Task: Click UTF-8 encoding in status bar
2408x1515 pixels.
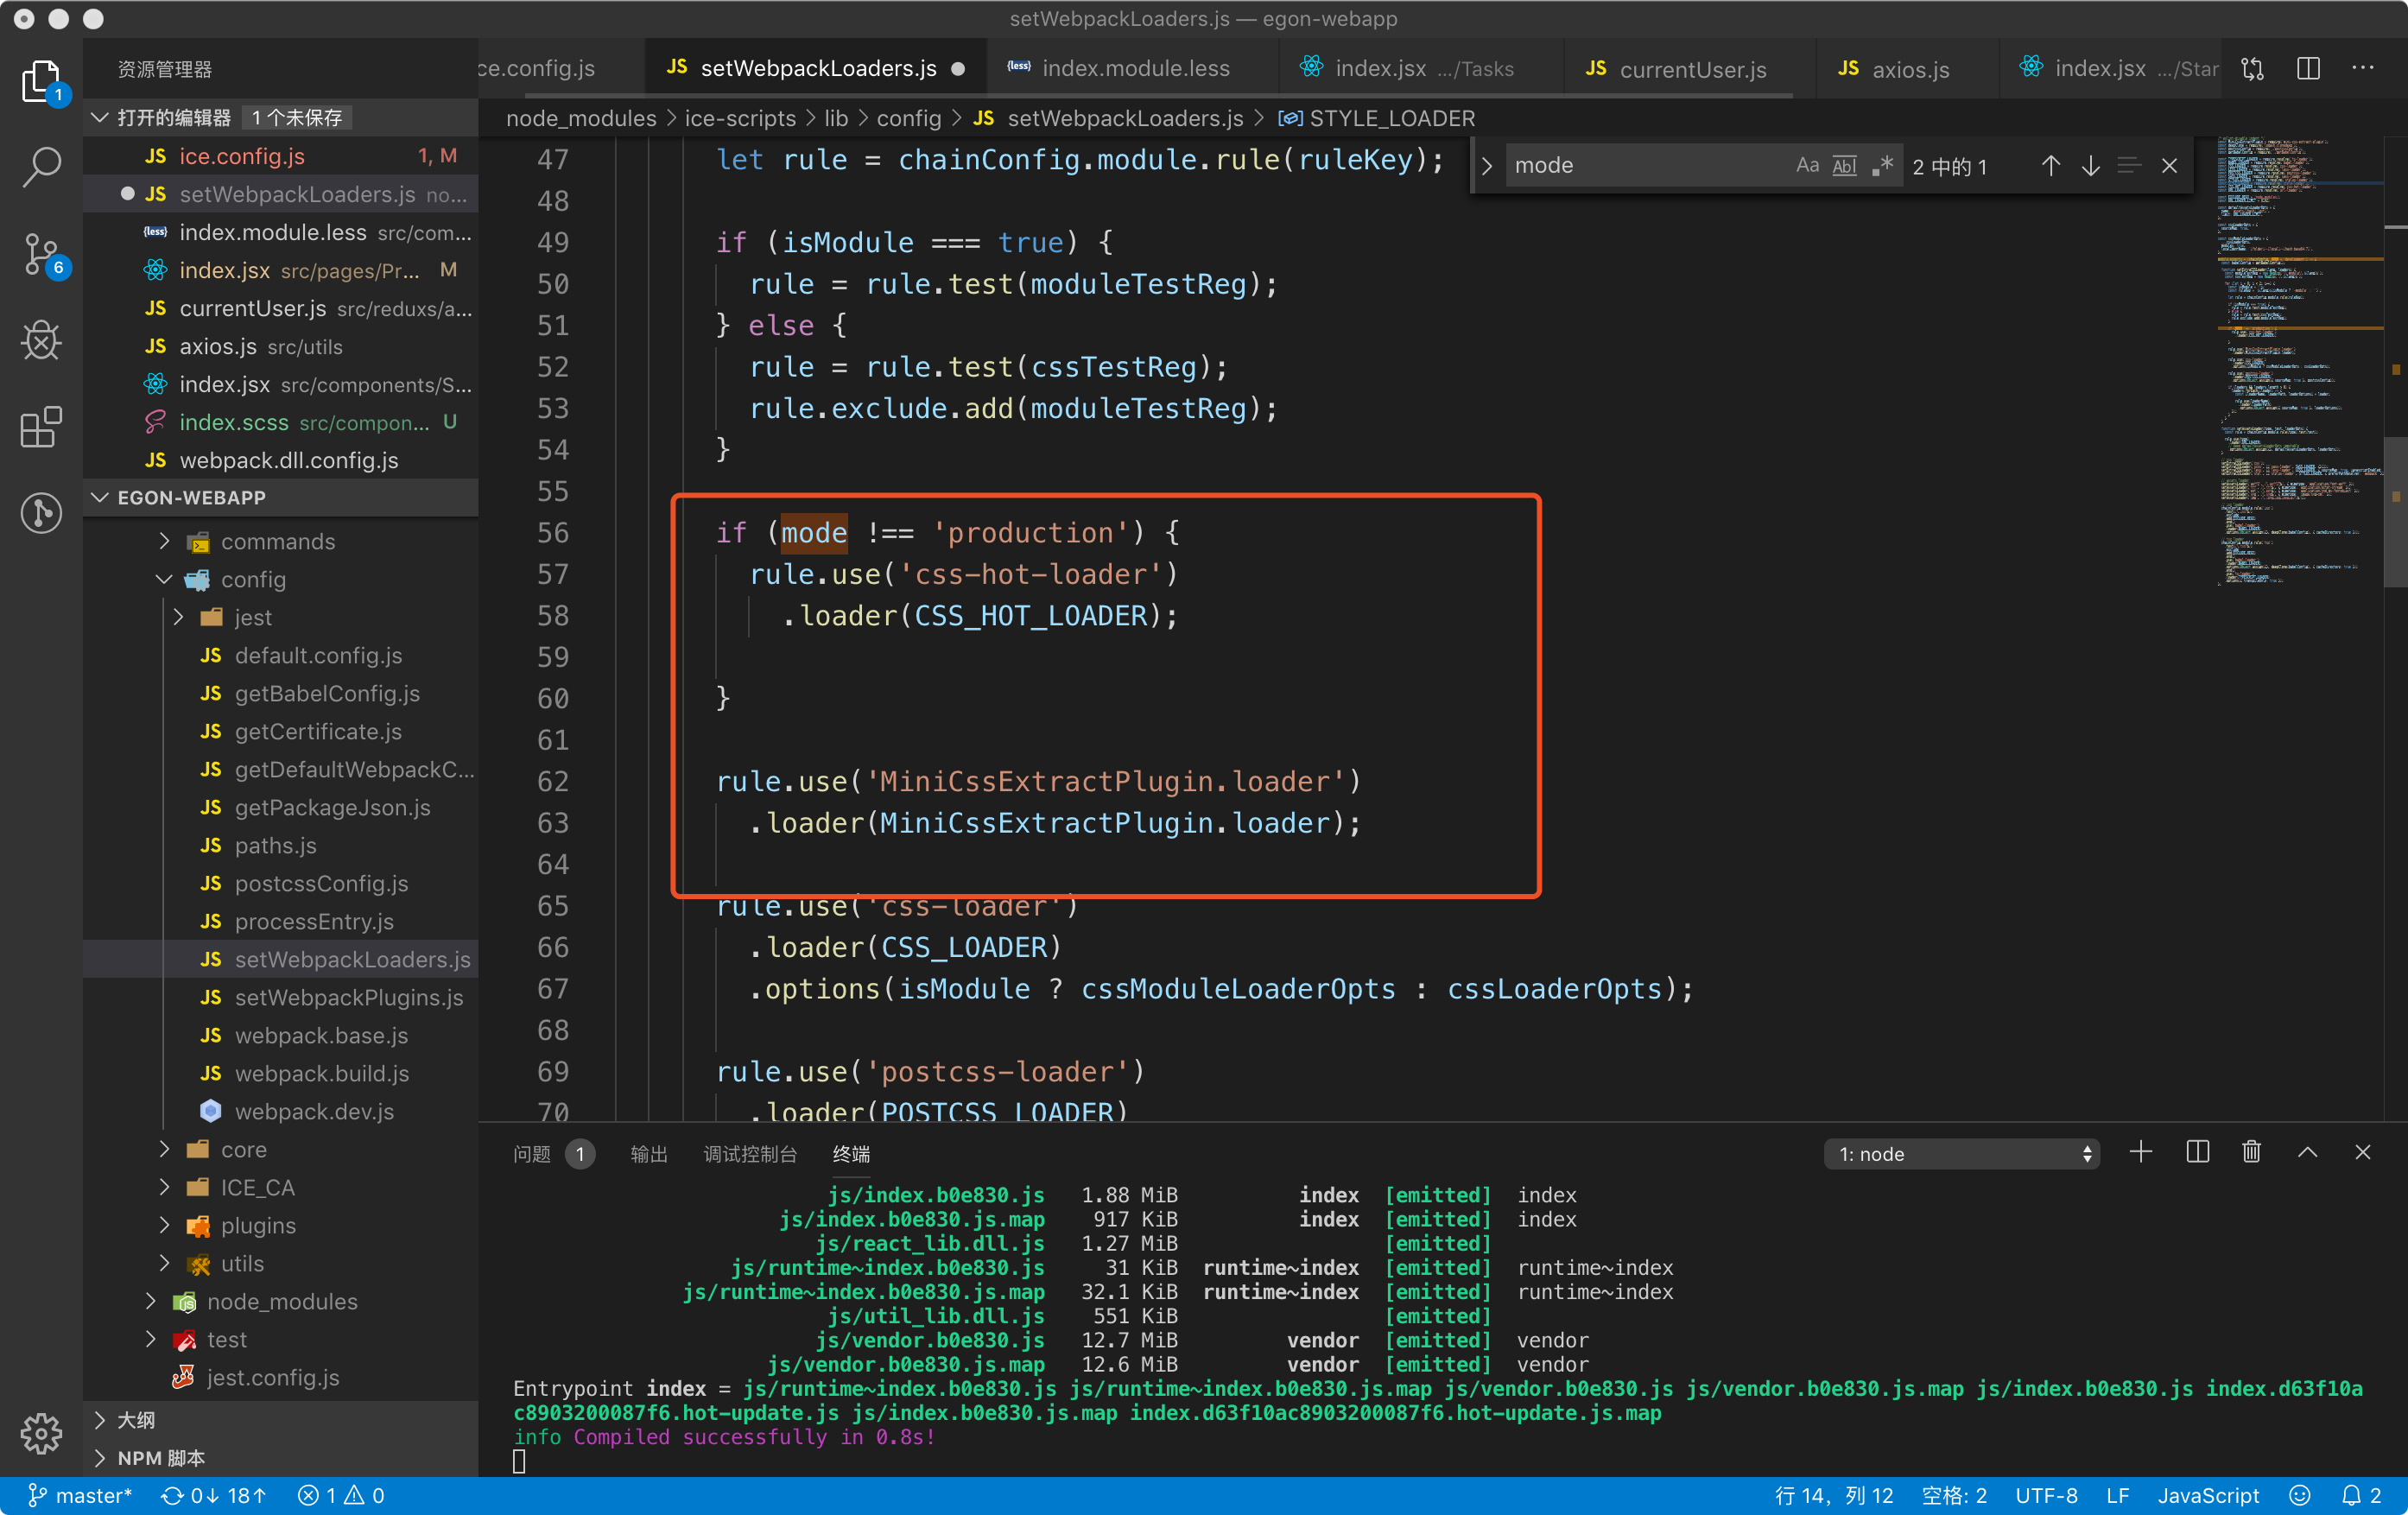Action: [x=2046, y=1495]
